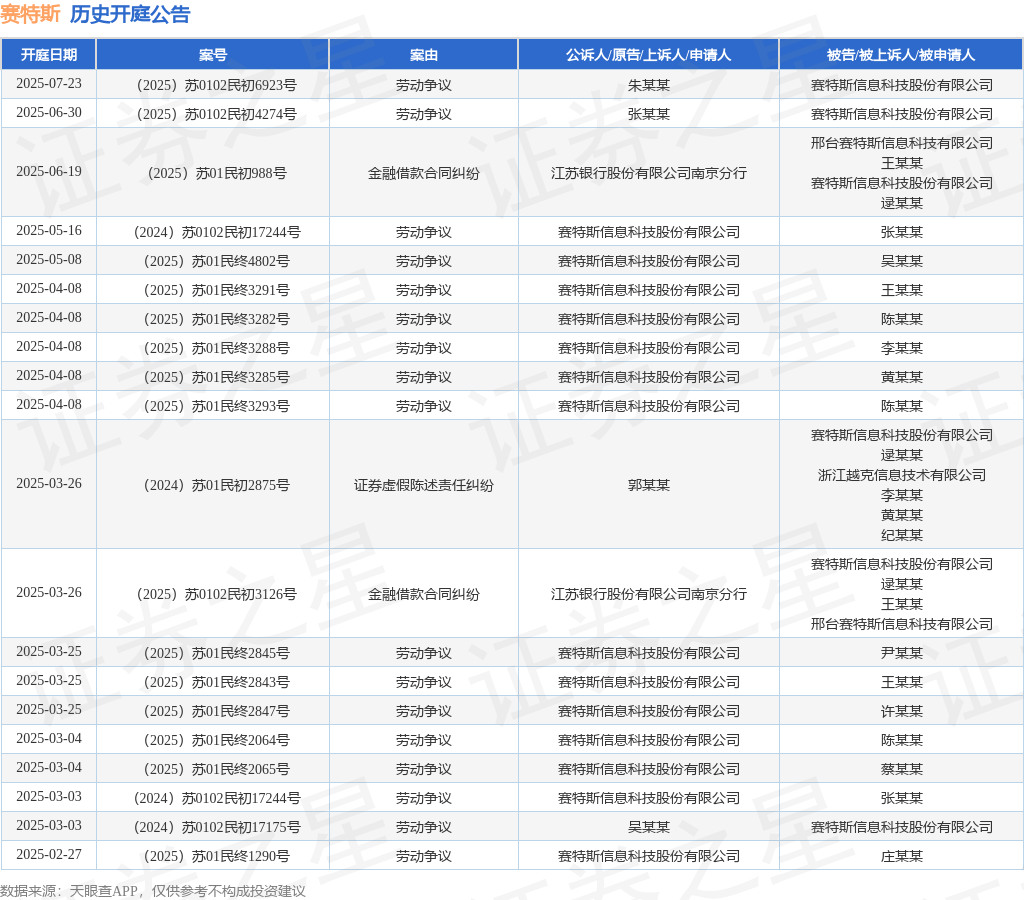Click plaintiff 吴某某 in the 民初17175号 row
Viewport: 1024px width, 900px height.
click(x=648, y=827)
